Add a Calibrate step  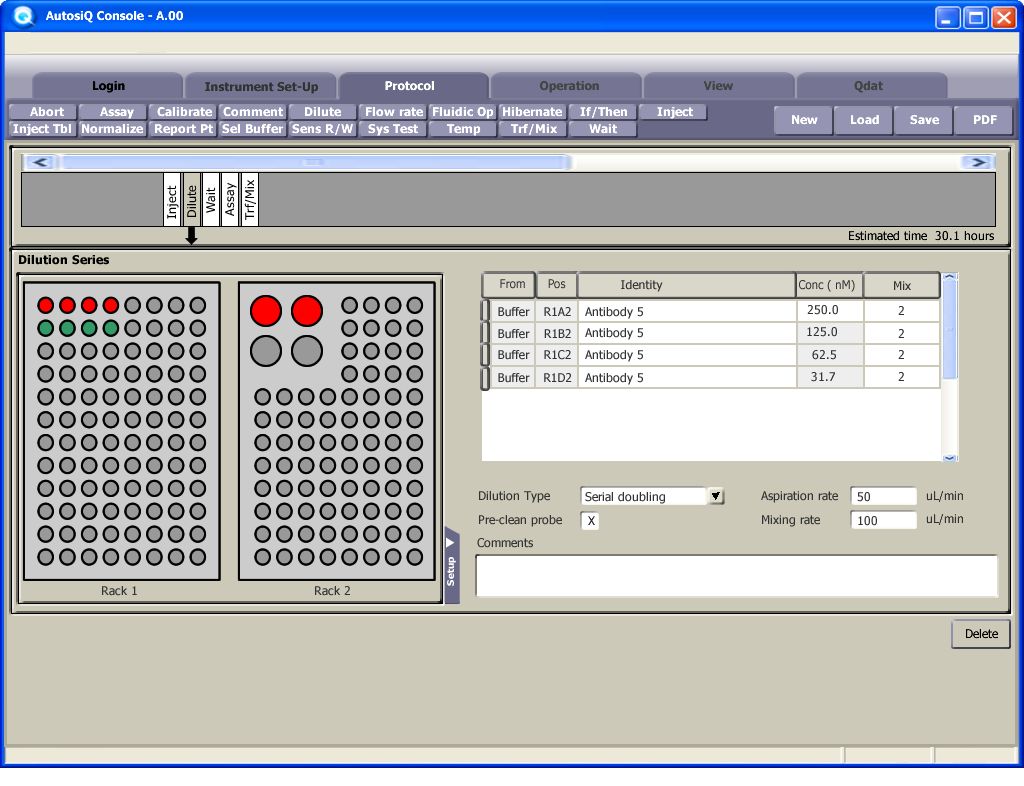tap(184, 112)
